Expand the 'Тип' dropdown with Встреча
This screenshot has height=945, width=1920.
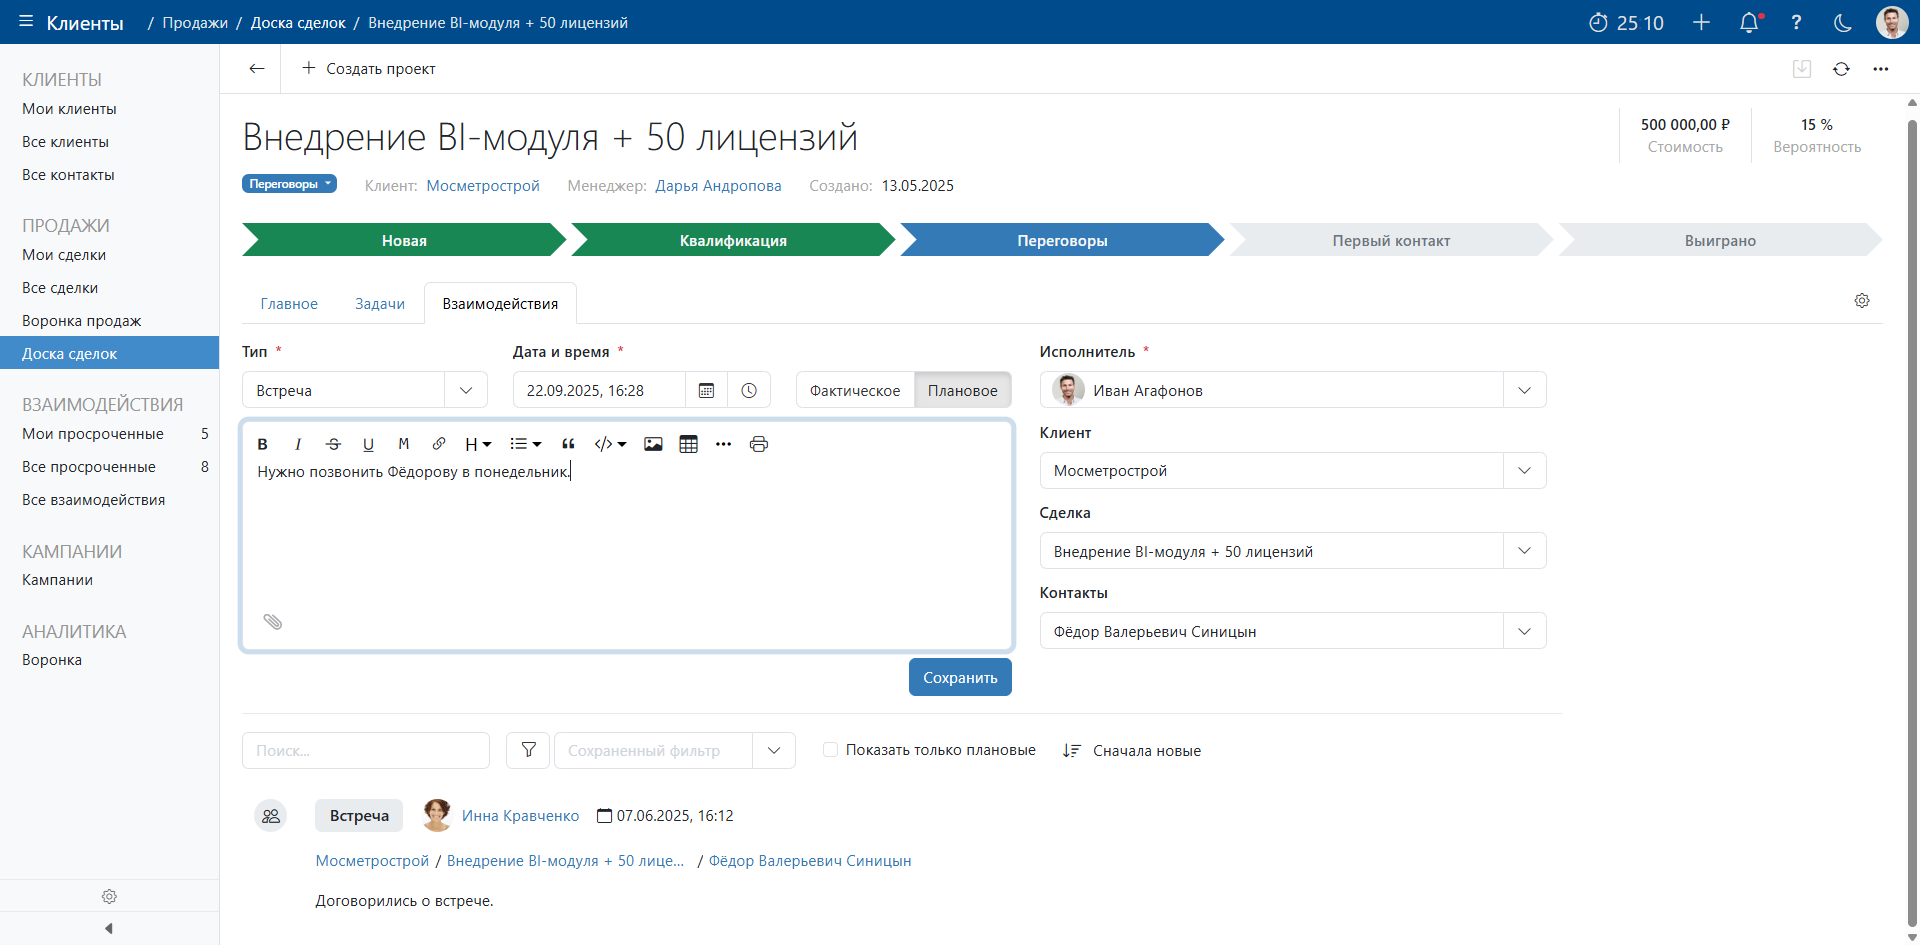coord(466,391)
